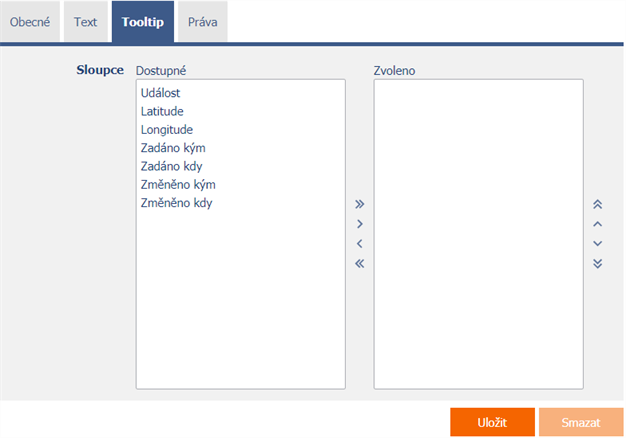Move item down one position
Viewport: 626px width, 438px height.
(x=597, y=244)
